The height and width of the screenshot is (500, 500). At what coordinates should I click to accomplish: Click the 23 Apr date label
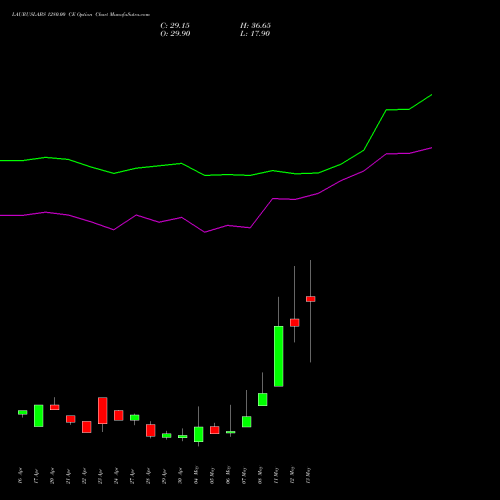coord(100,476)
